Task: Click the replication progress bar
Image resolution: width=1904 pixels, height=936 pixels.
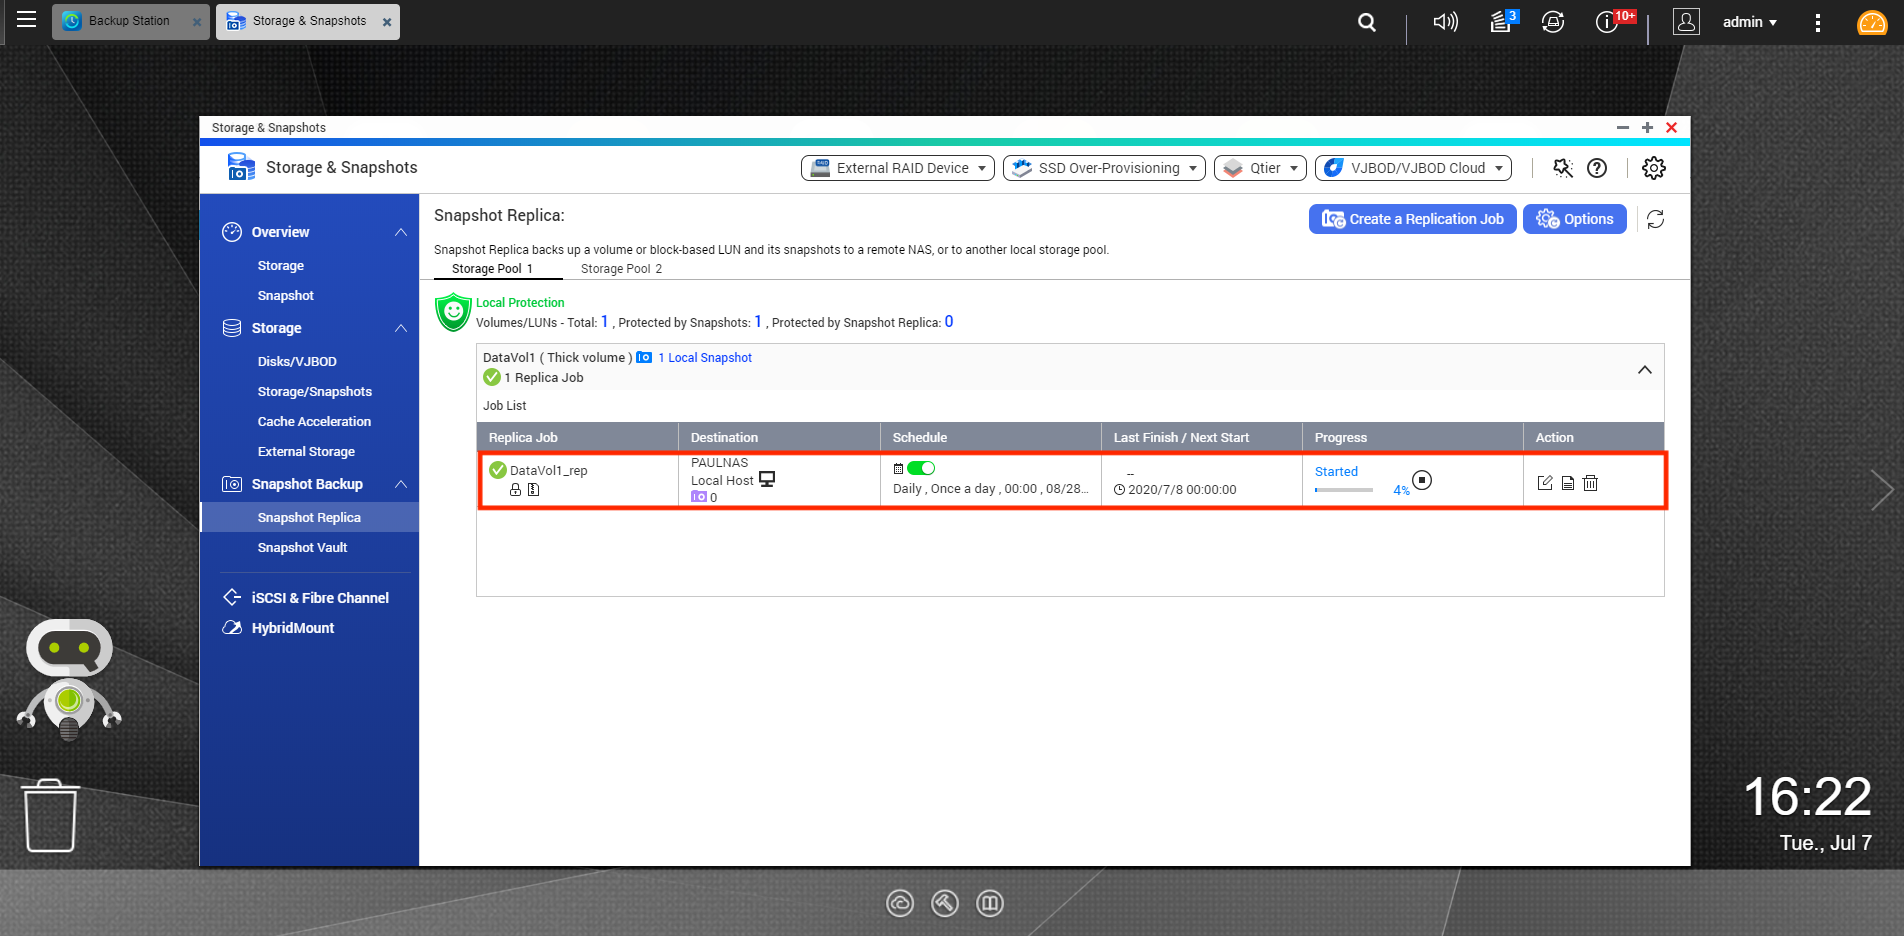Action: click(x=1344, y=490)
